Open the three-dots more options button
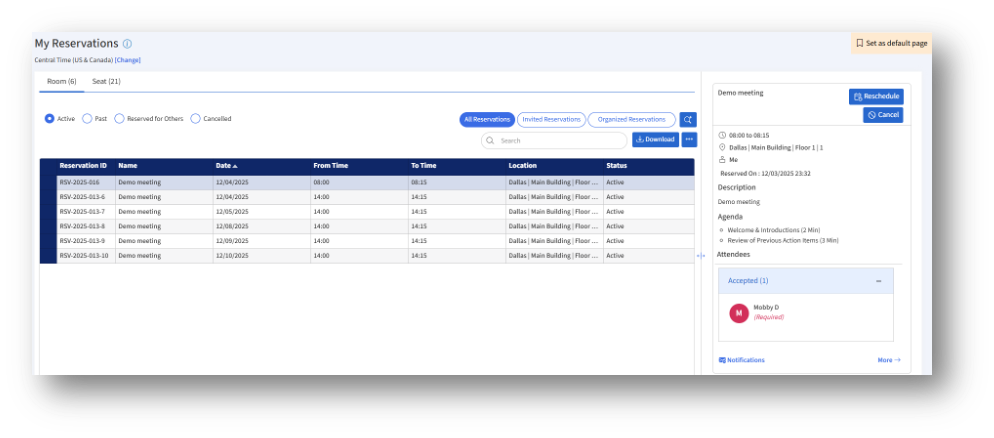This screenshot has width=994, height=438. (x=689, y=140)
